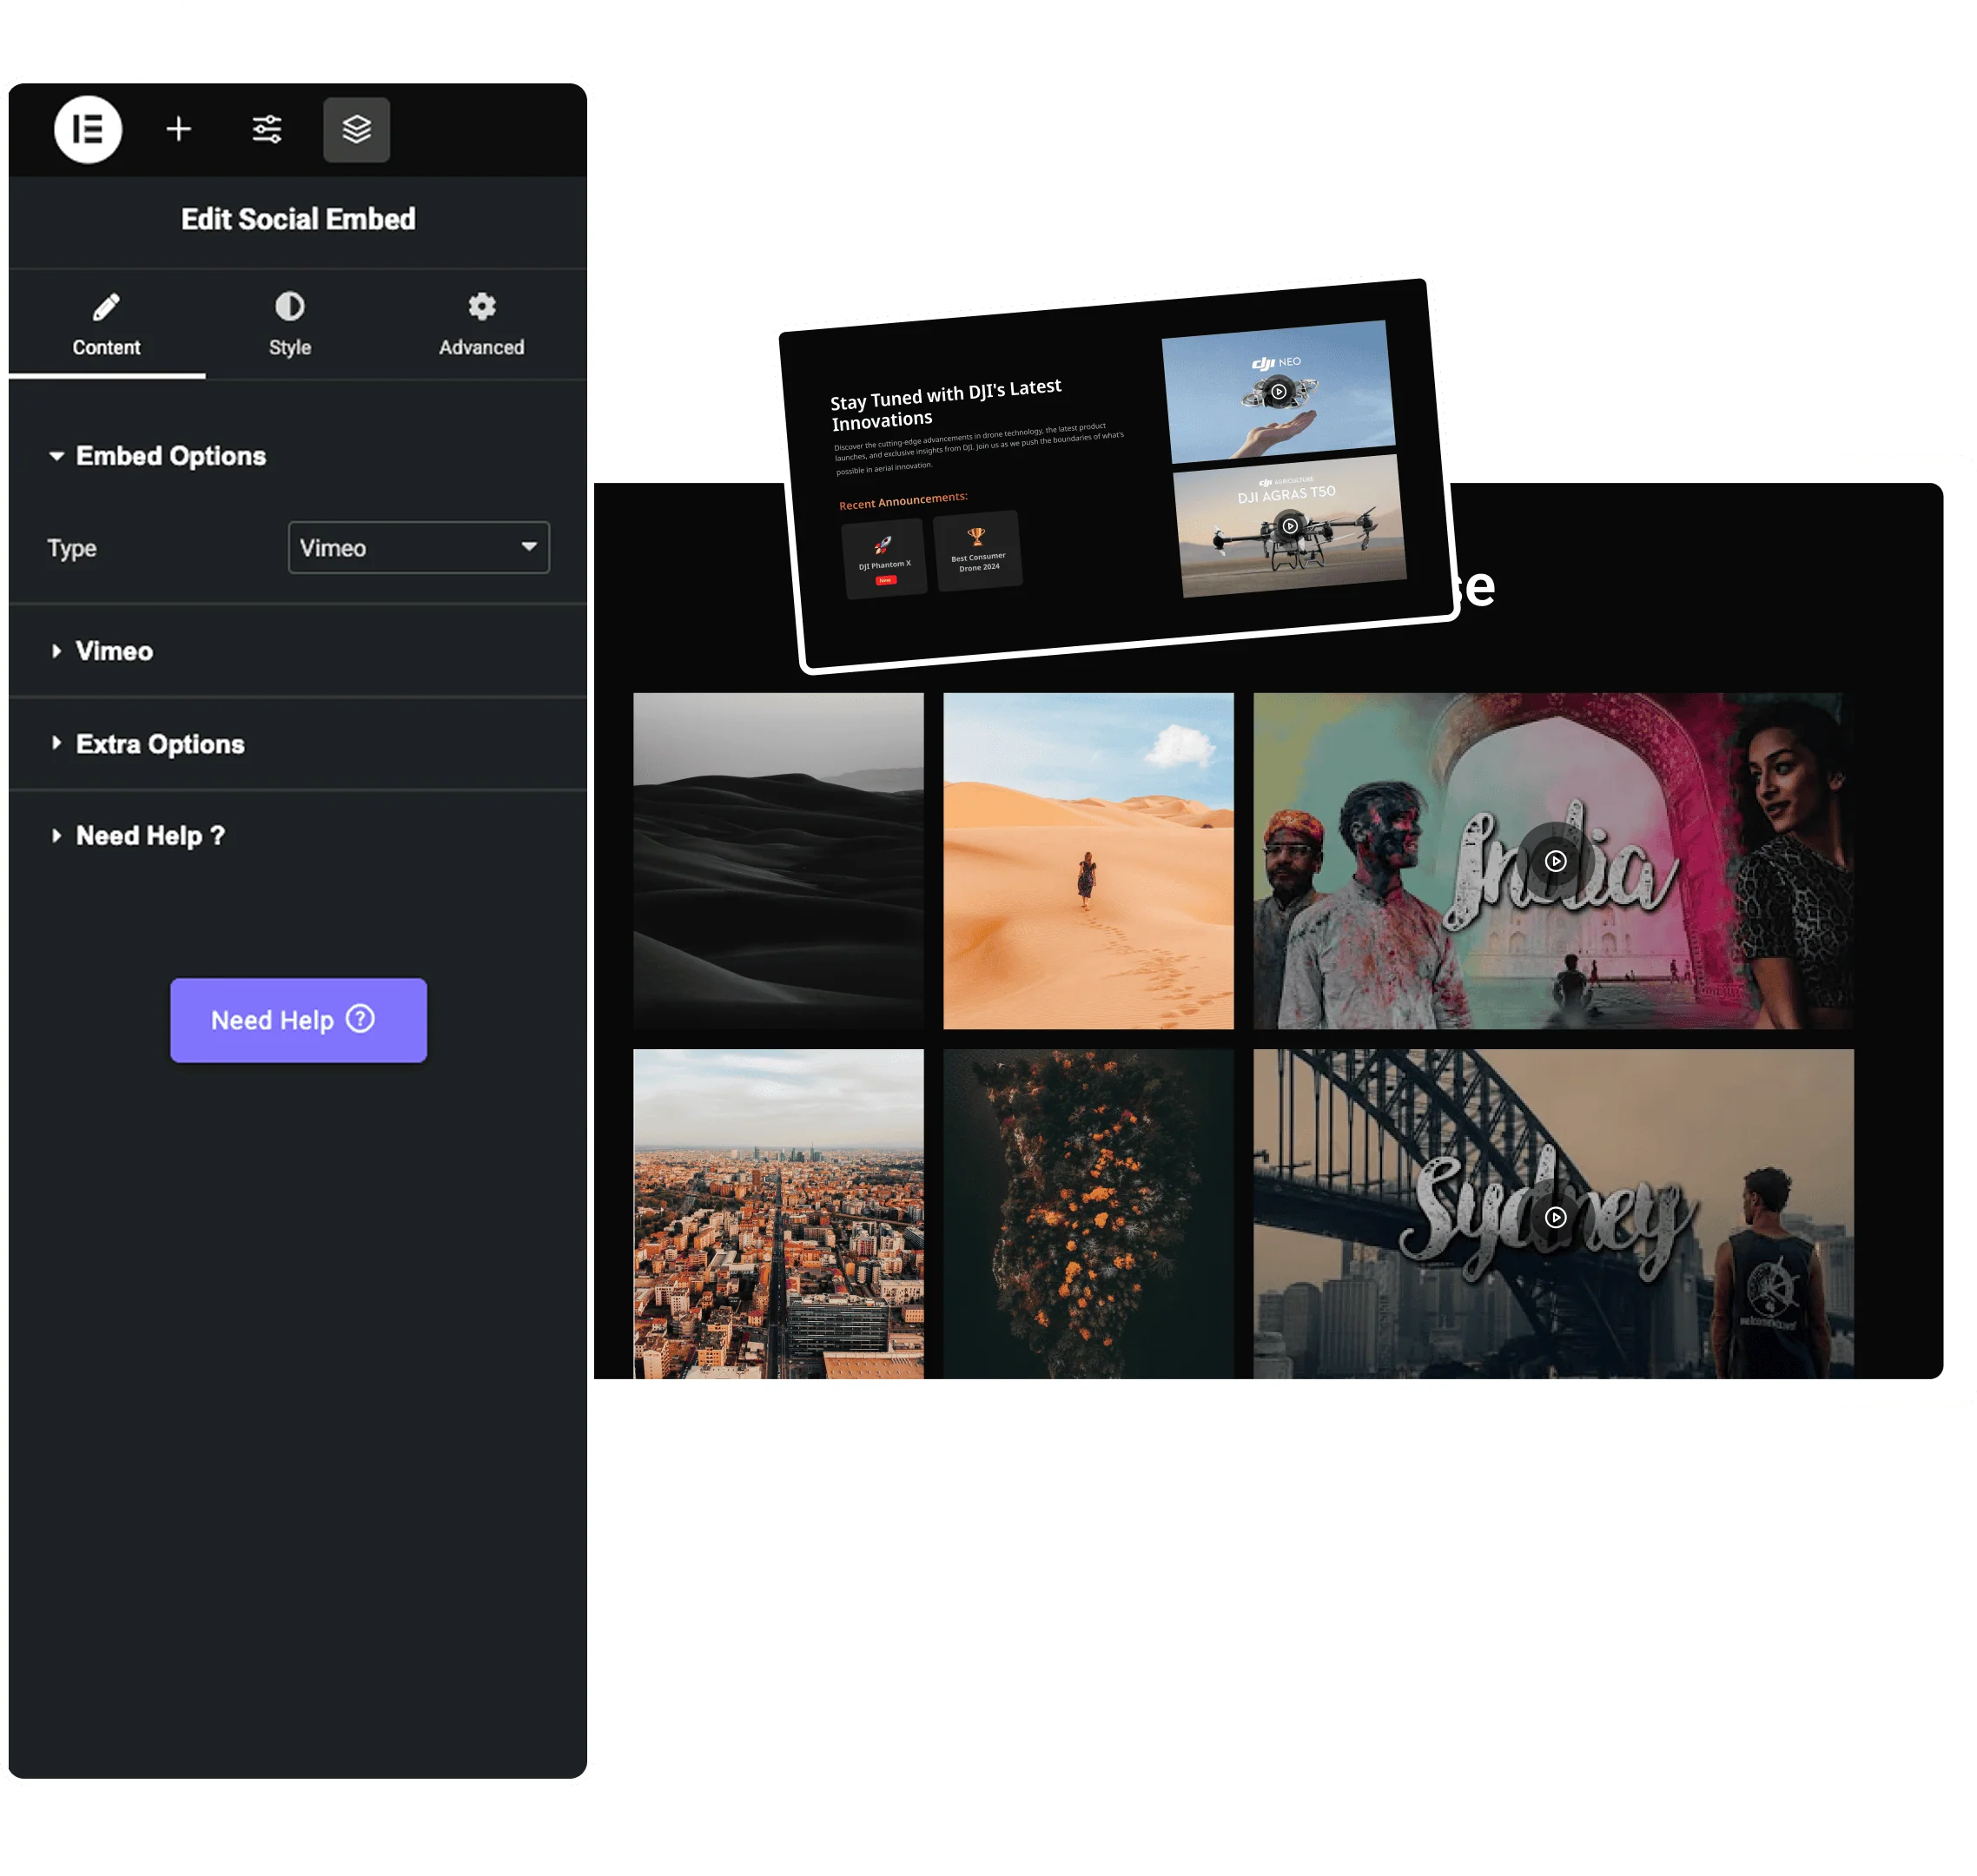This screenshot has width=1977, height=1876.
Task: Play the India video thumbnail
Action: (x=1555, y=861)
